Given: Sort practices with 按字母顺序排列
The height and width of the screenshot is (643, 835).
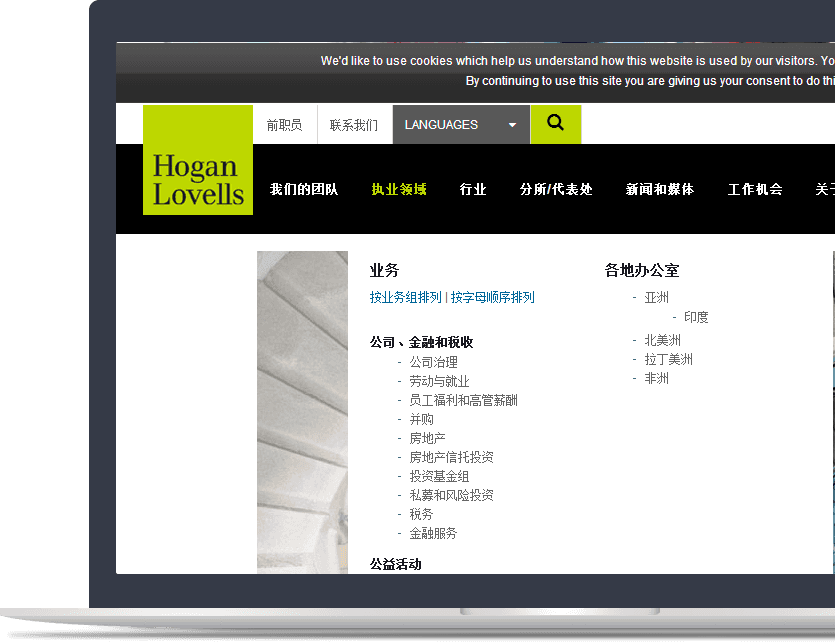Looking at the screenshot, I should 493,297.
